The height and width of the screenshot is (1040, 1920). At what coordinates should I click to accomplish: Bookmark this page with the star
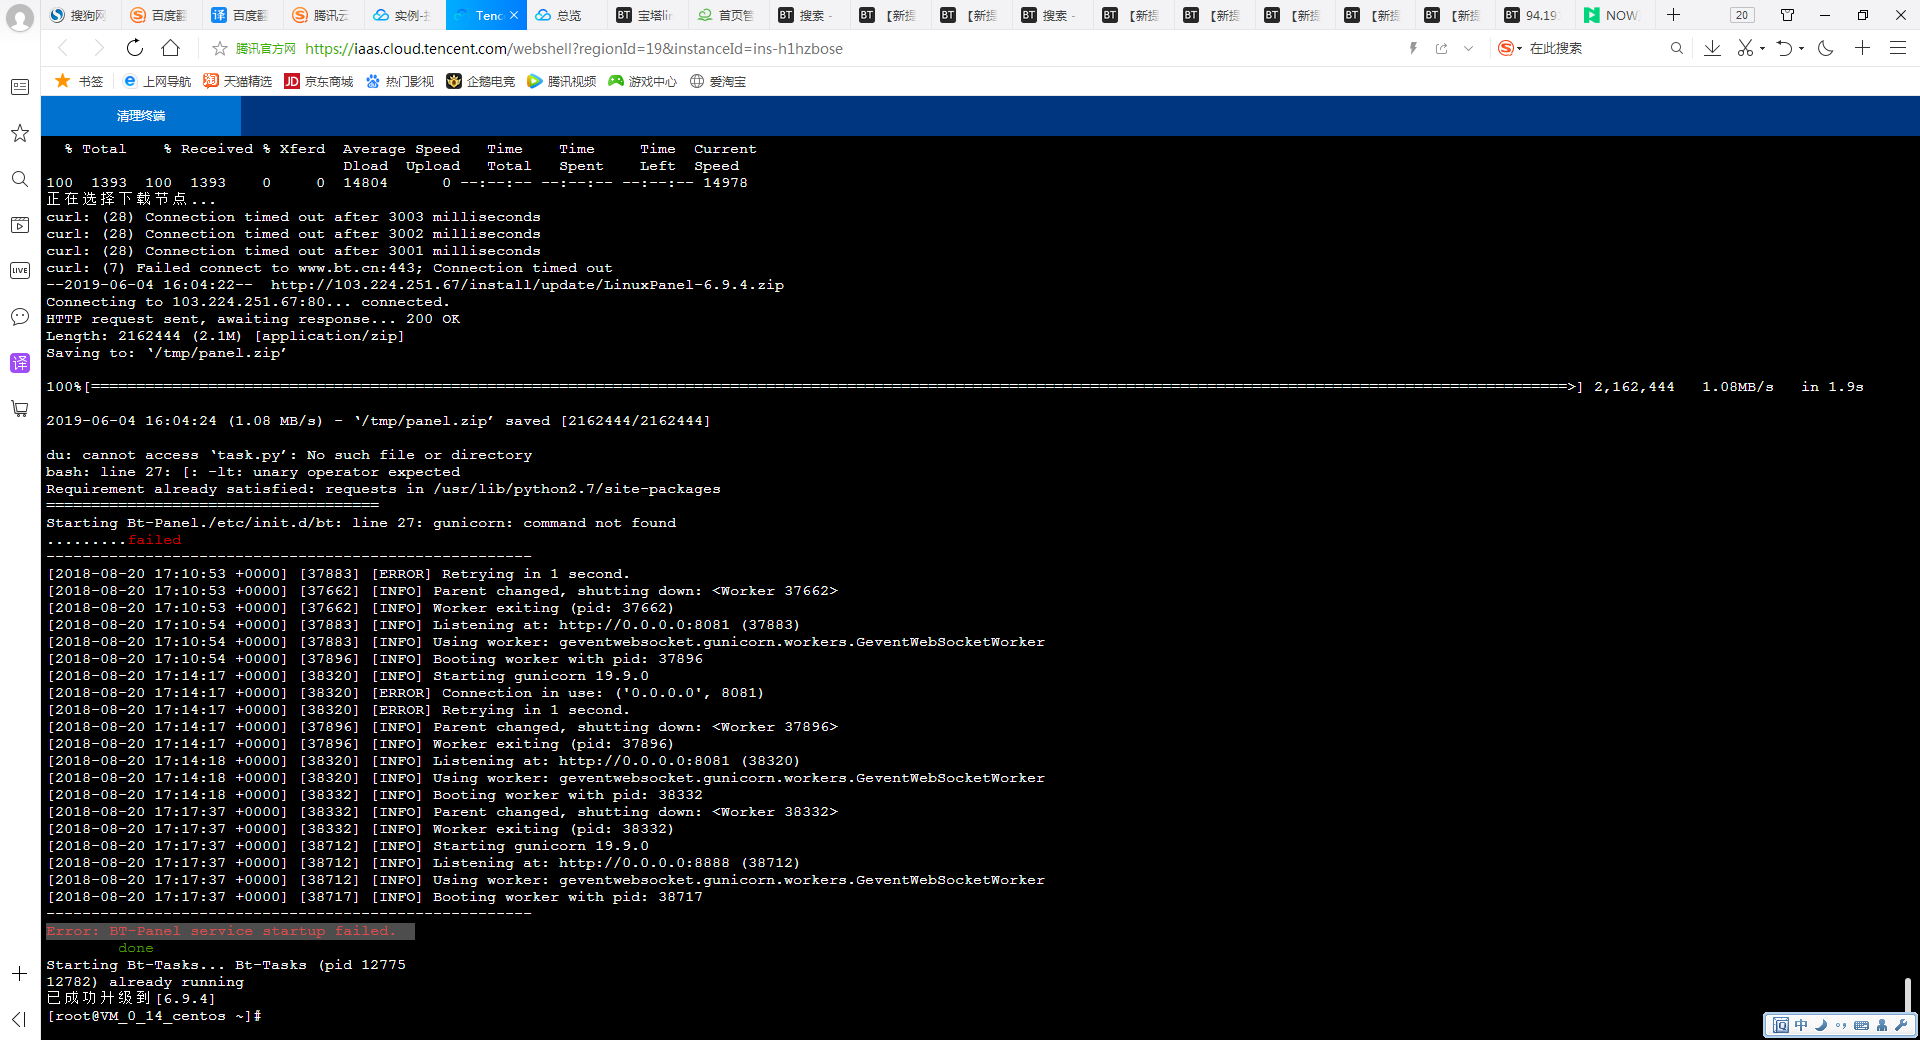pyautogui.click(x=220, y=48)
